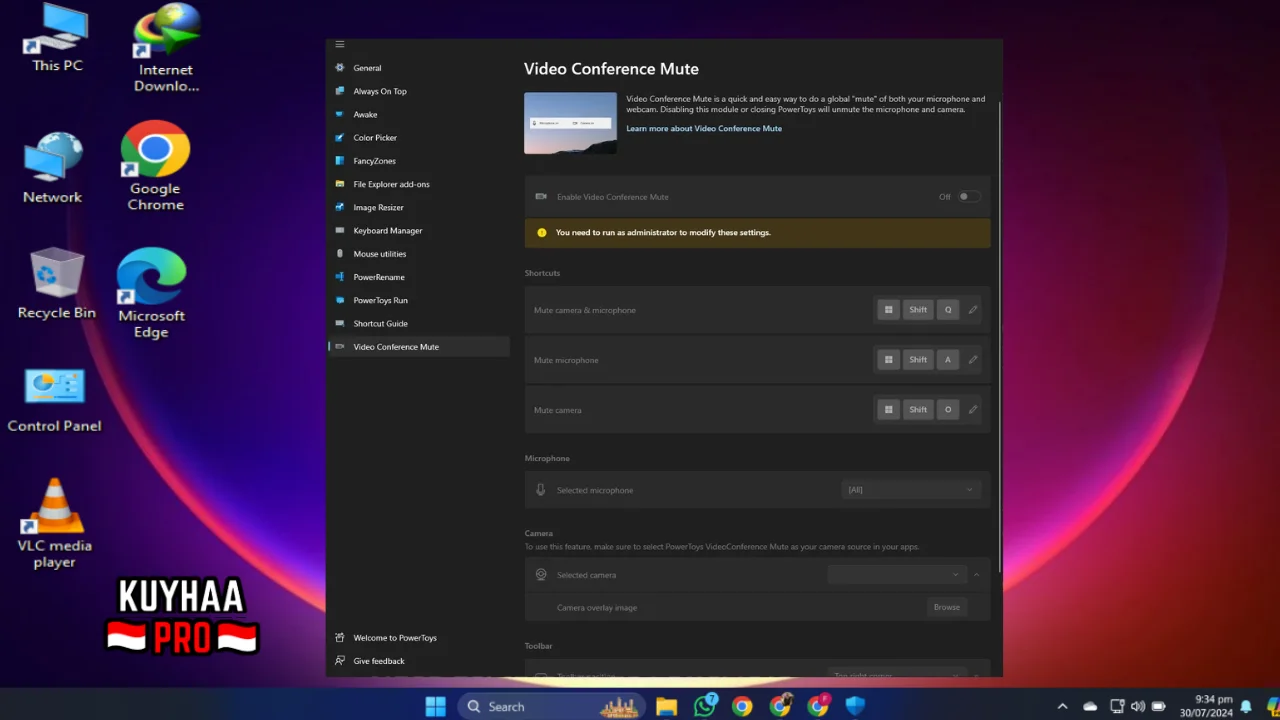Select Mouse utilities in sidebar

pyautogui.click(x=419, y=254)
